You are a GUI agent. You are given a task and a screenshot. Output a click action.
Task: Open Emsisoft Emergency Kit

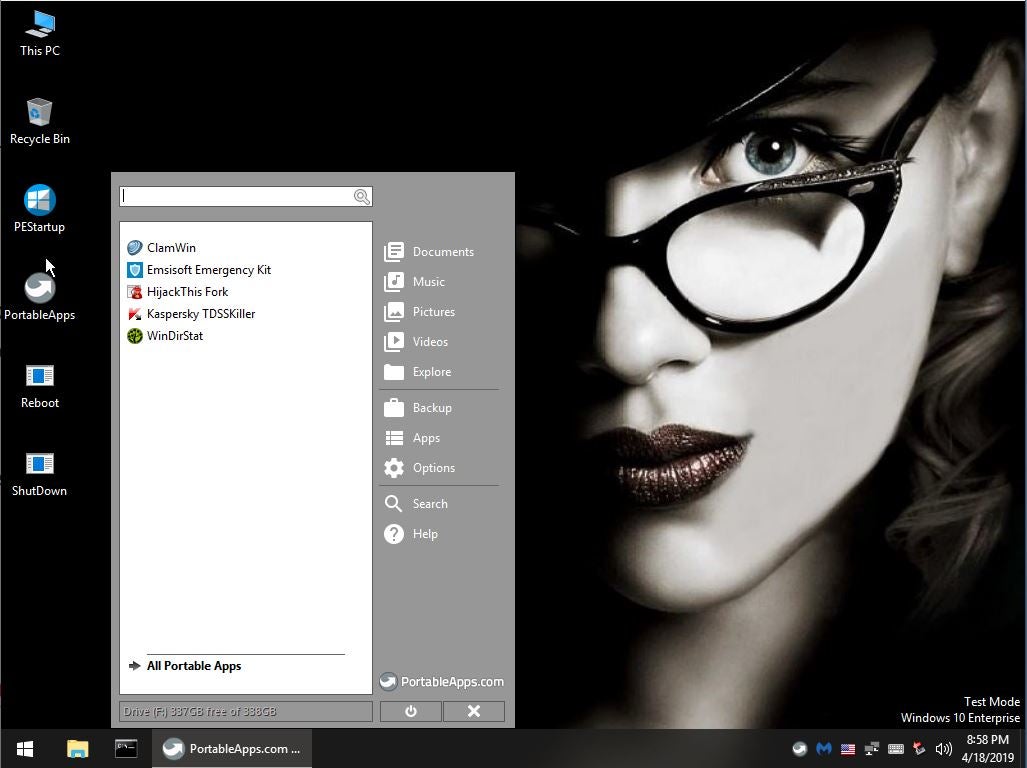click(x=209, y=269)
